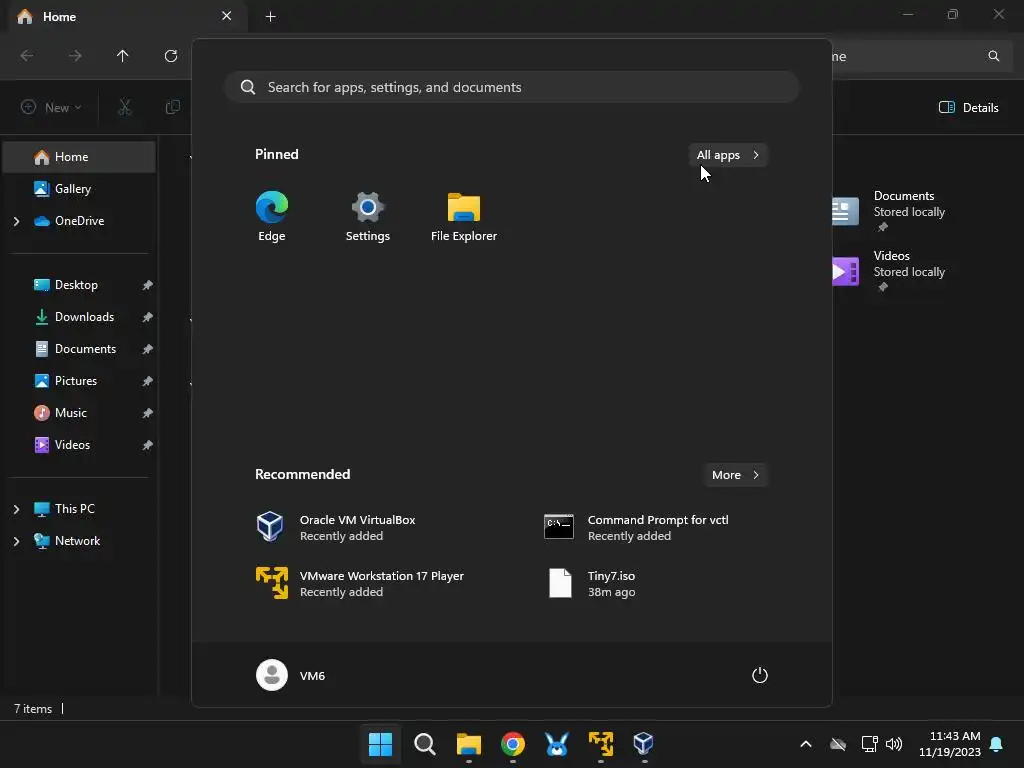Unpin Music using its pin icon

(148, 413)
